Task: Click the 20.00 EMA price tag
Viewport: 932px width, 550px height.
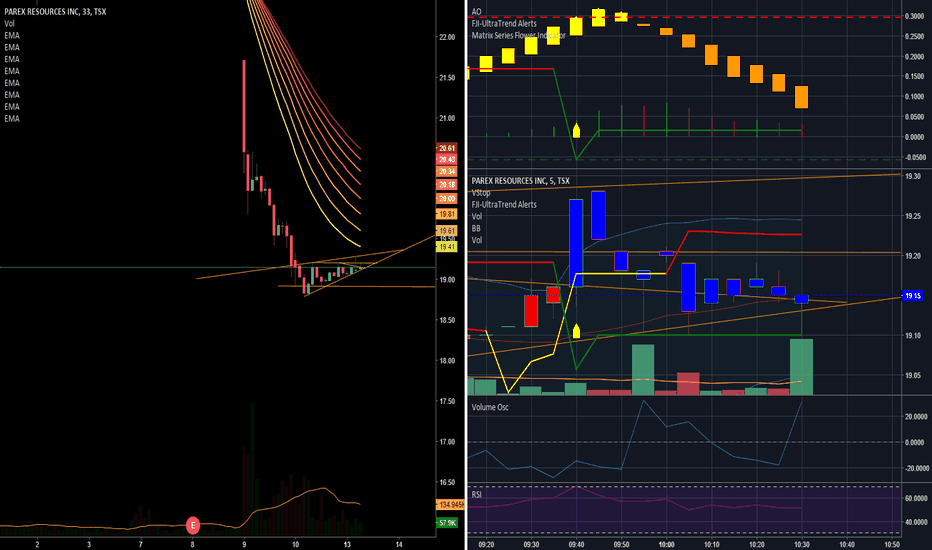Action: (x=447, y=199)
